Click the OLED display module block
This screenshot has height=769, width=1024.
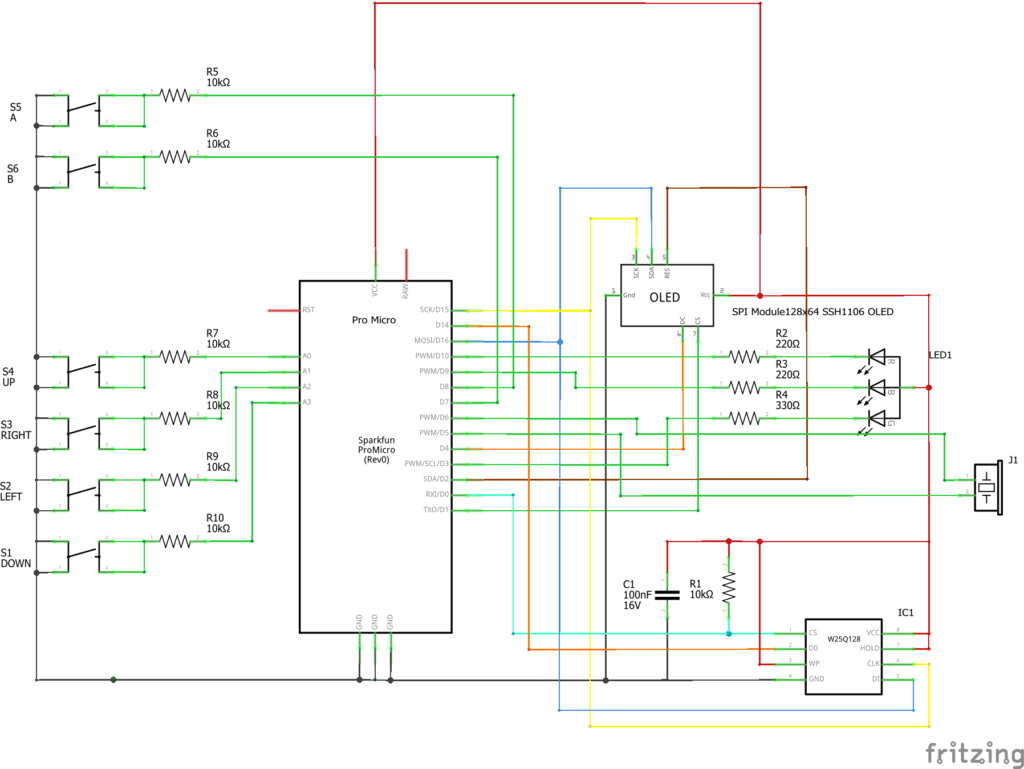click(667, 296)
